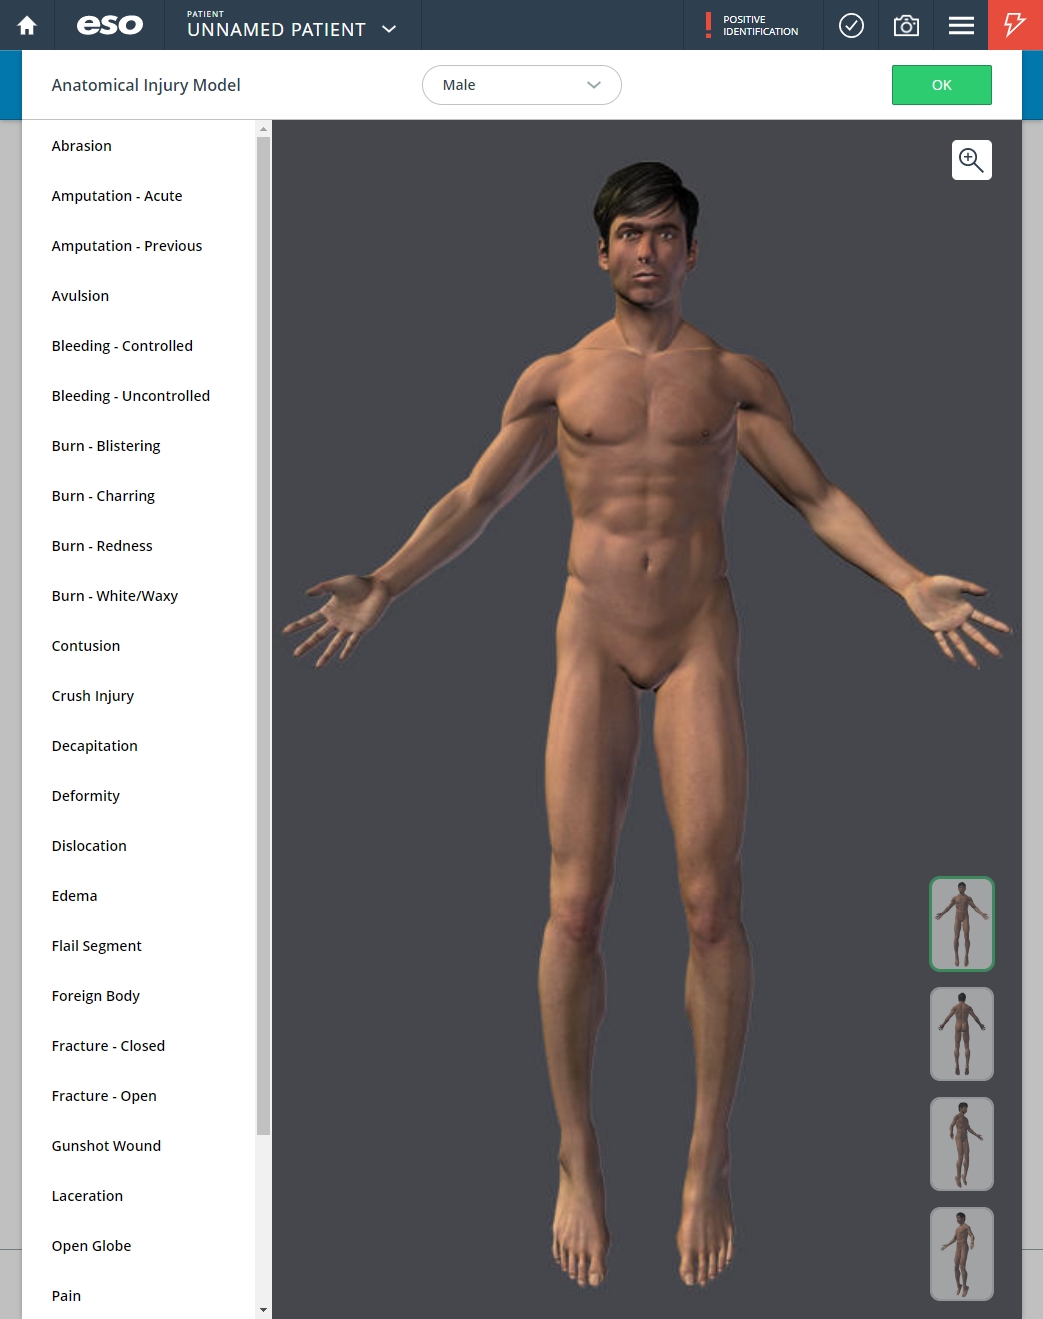Click the ESO logo
This screenshot has height=1319, width=1043.
(110, 25)
